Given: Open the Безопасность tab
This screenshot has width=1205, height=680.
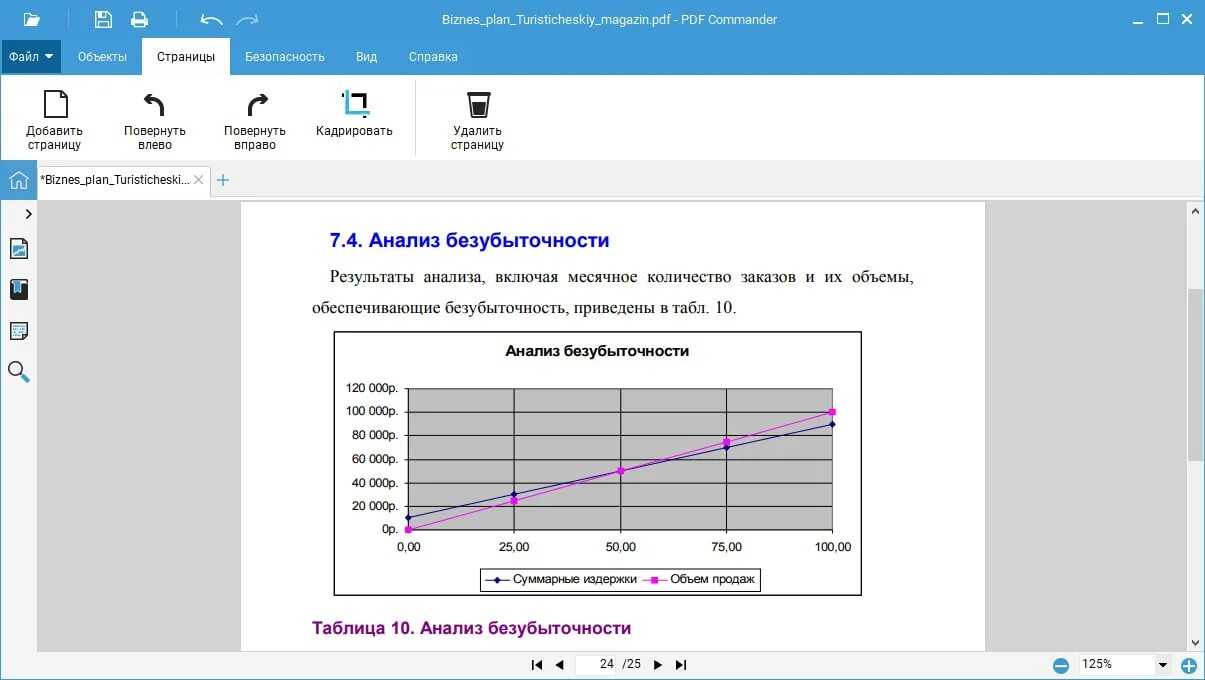Looking at the screenshot, I should (285, 57).
